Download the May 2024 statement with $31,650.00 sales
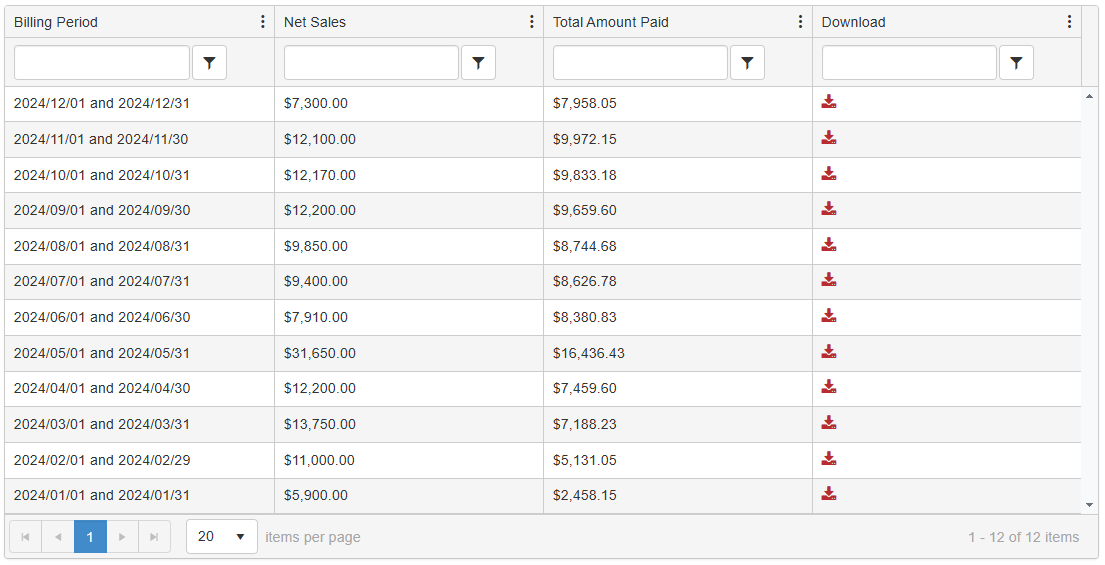The image size is (1105, 565). point(828,352)
